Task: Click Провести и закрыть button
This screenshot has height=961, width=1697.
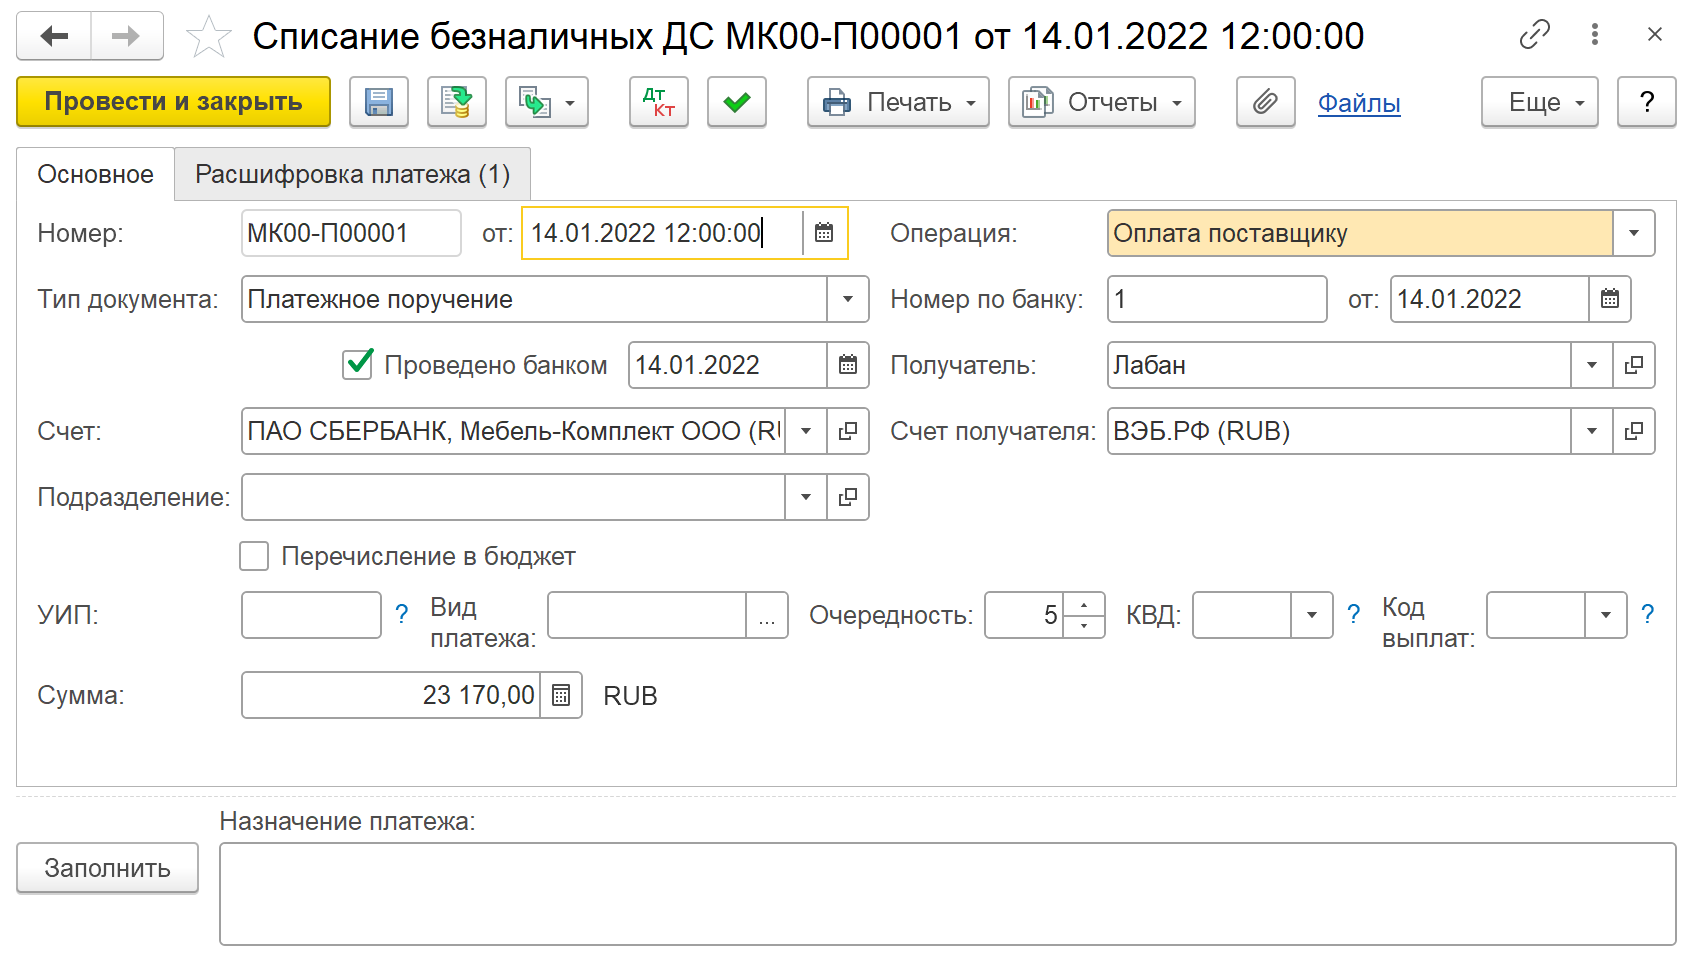Action: point(173,102)
